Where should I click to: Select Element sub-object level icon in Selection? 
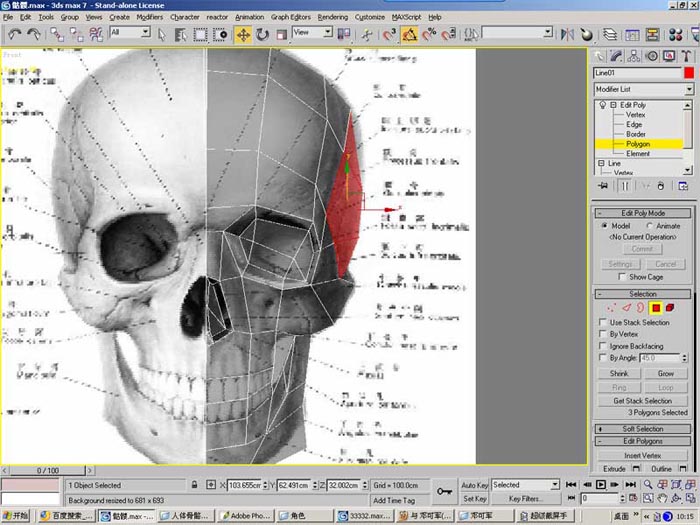[670, 308]
